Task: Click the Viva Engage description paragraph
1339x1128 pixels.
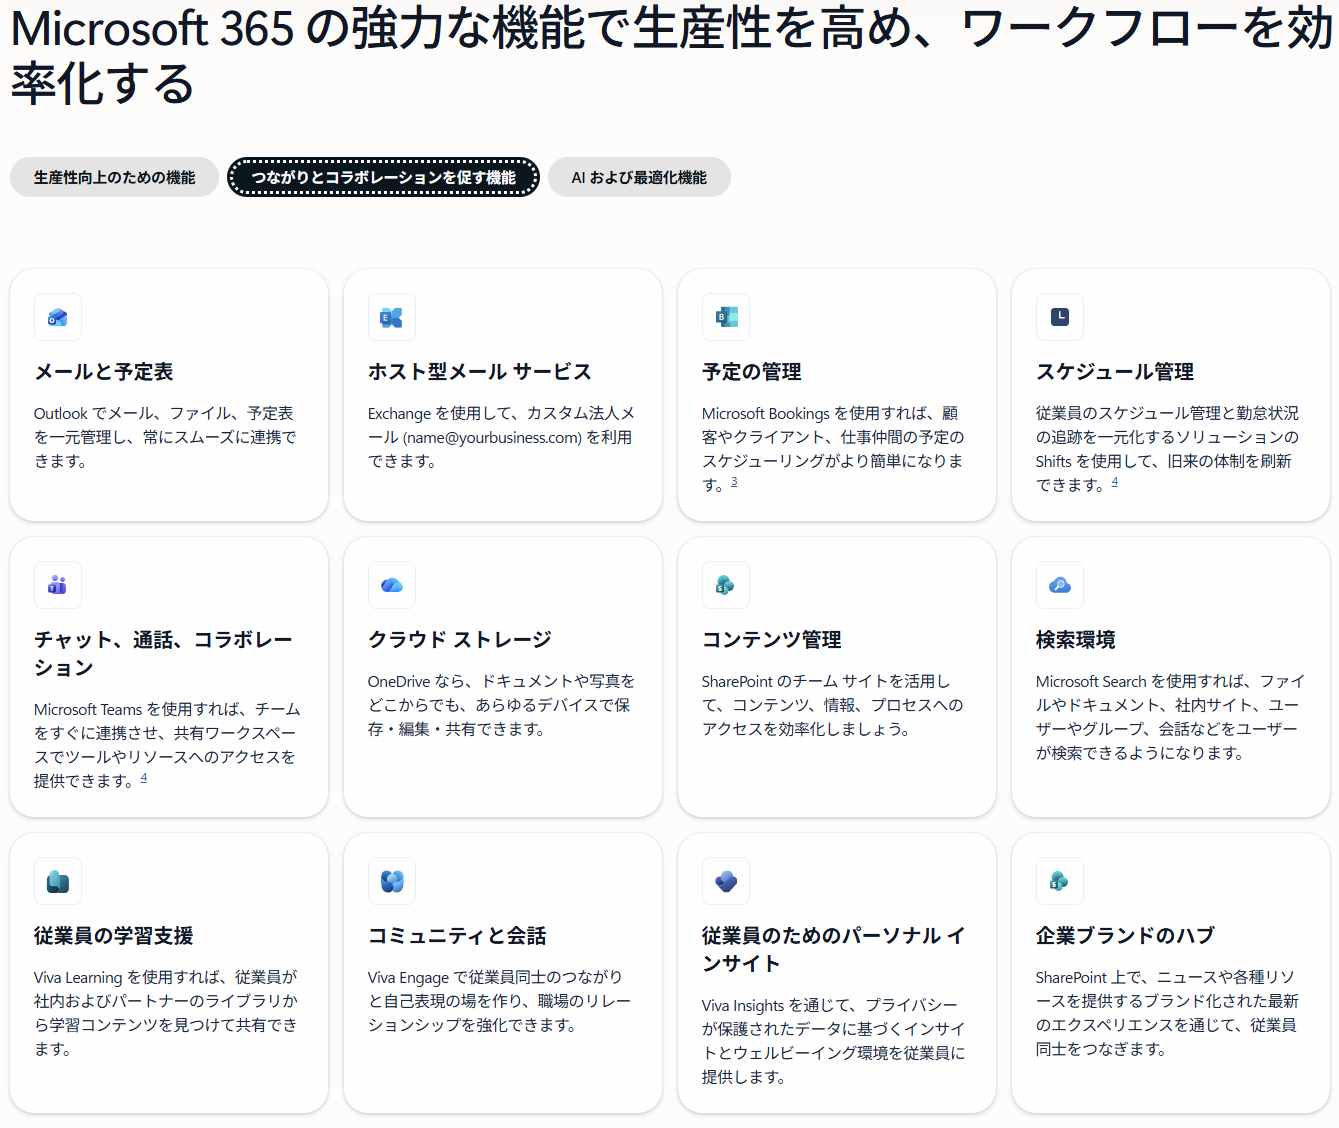Action: [x=500, y=1001]
